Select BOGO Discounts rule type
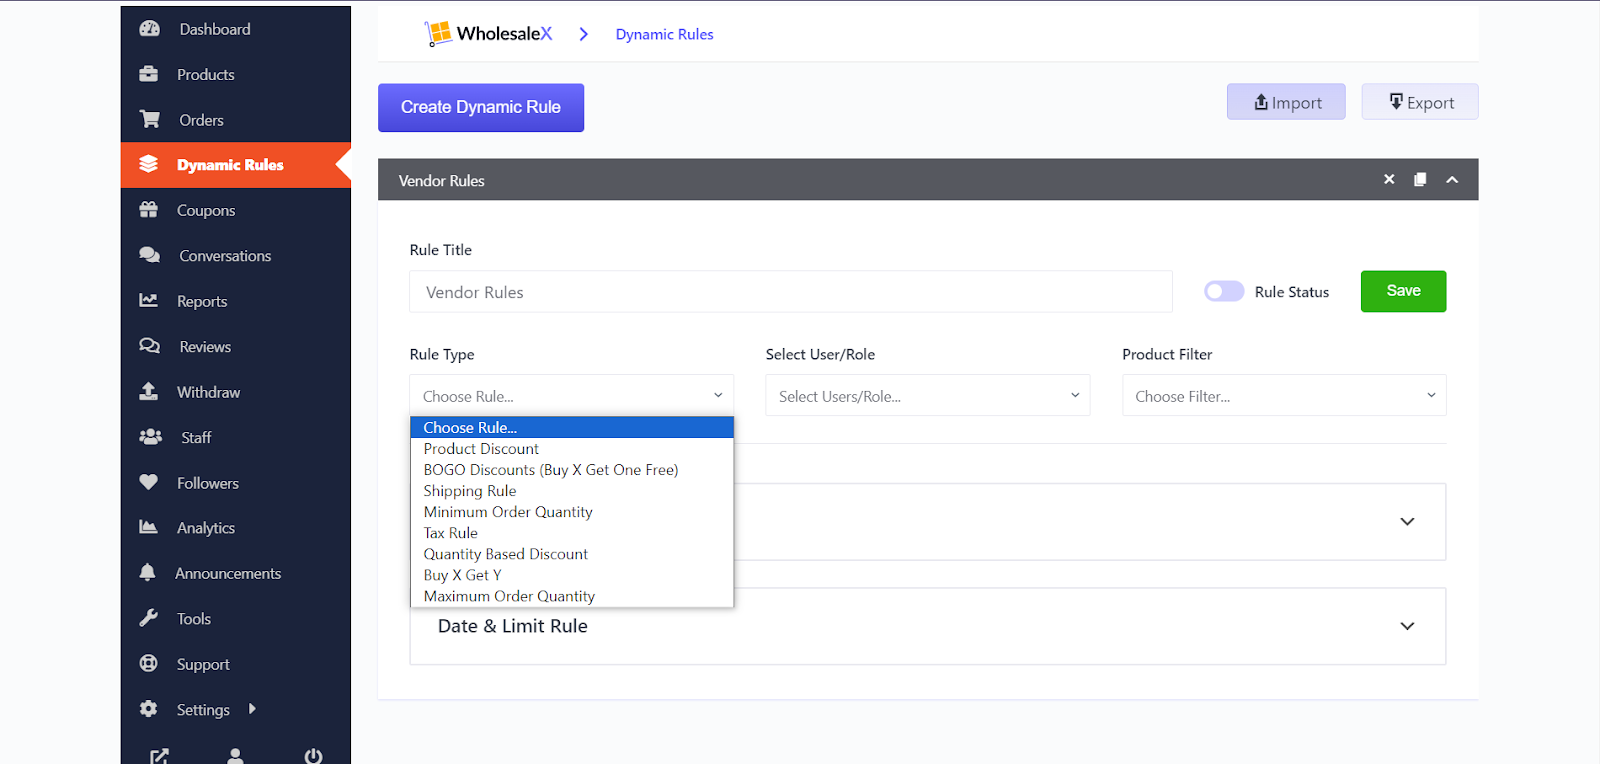The width and height of the screenshot is (1600, 764). (572, 470)
